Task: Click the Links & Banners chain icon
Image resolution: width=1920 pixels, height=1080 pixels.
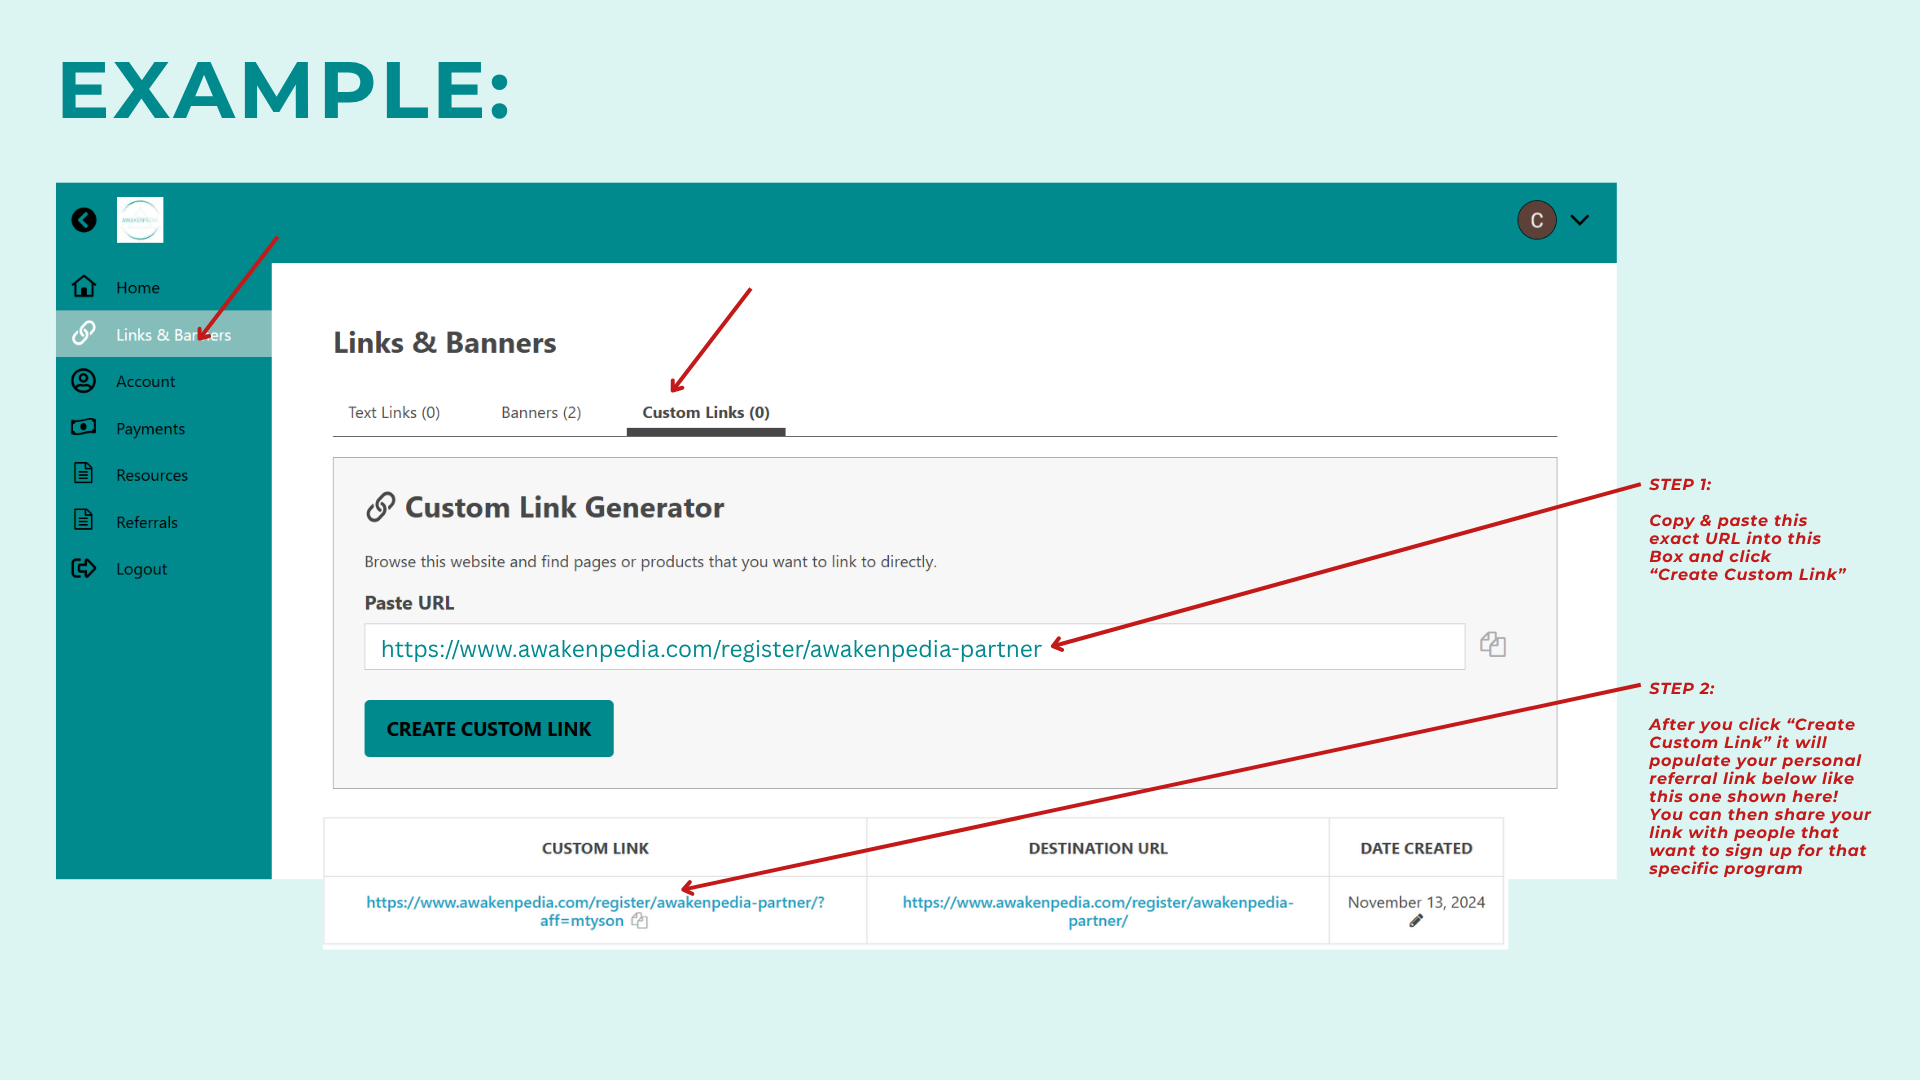Action: [84, 333]
